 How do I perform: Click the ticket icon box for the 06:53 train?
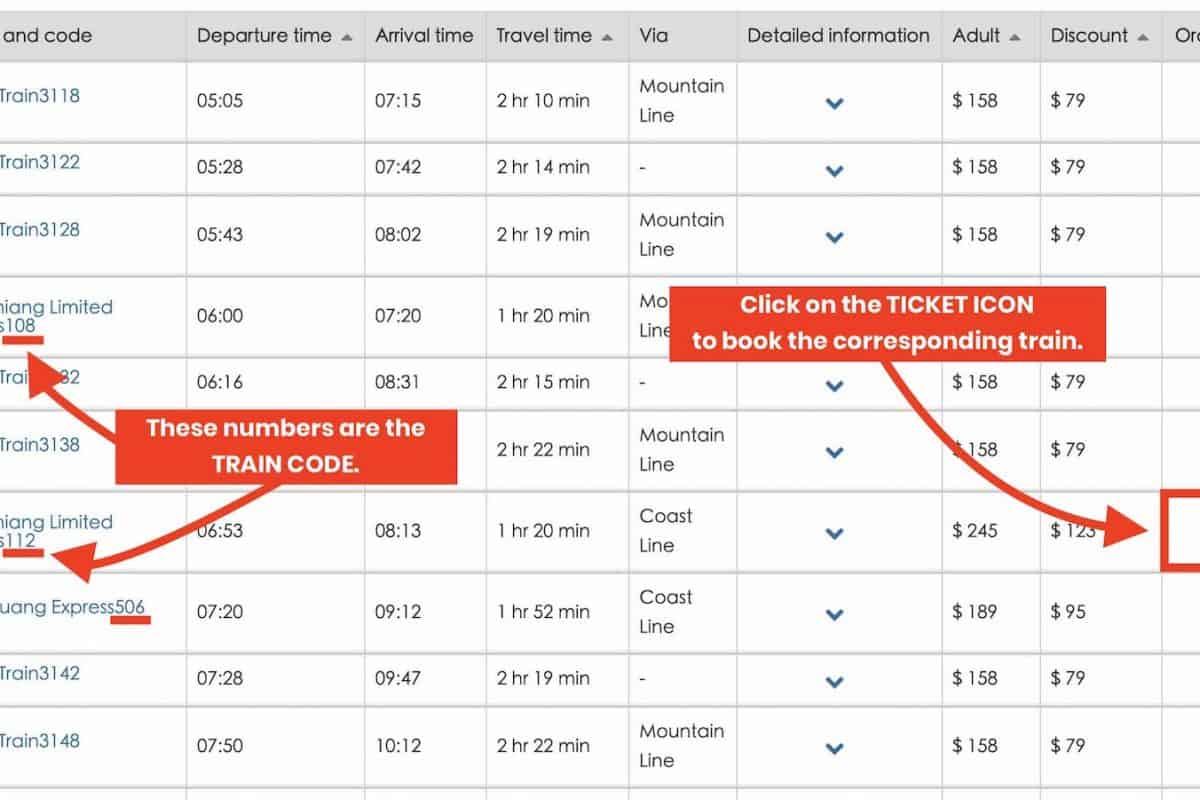coord(1181,531)
